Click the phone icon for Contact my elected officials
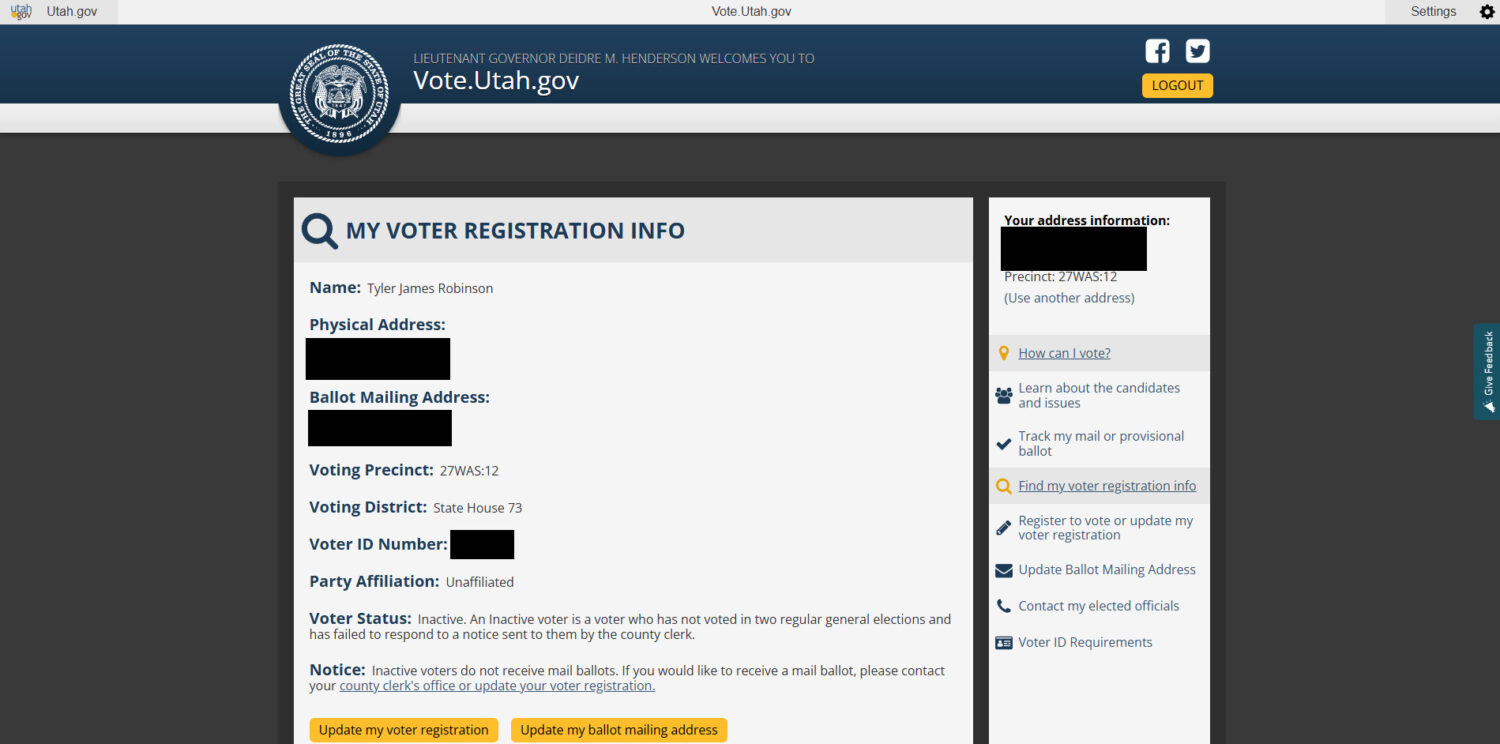Screen dimensions: 1500x744 [x=1004, y=606]
